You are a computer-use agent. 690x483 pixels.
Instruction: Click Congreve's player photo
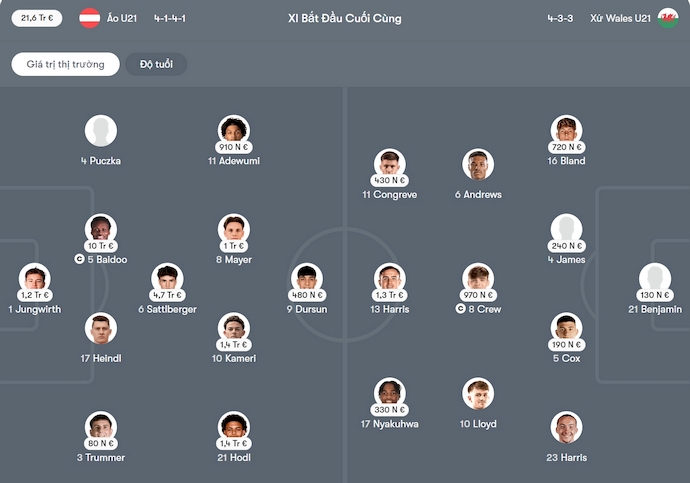tap(389, 164)
